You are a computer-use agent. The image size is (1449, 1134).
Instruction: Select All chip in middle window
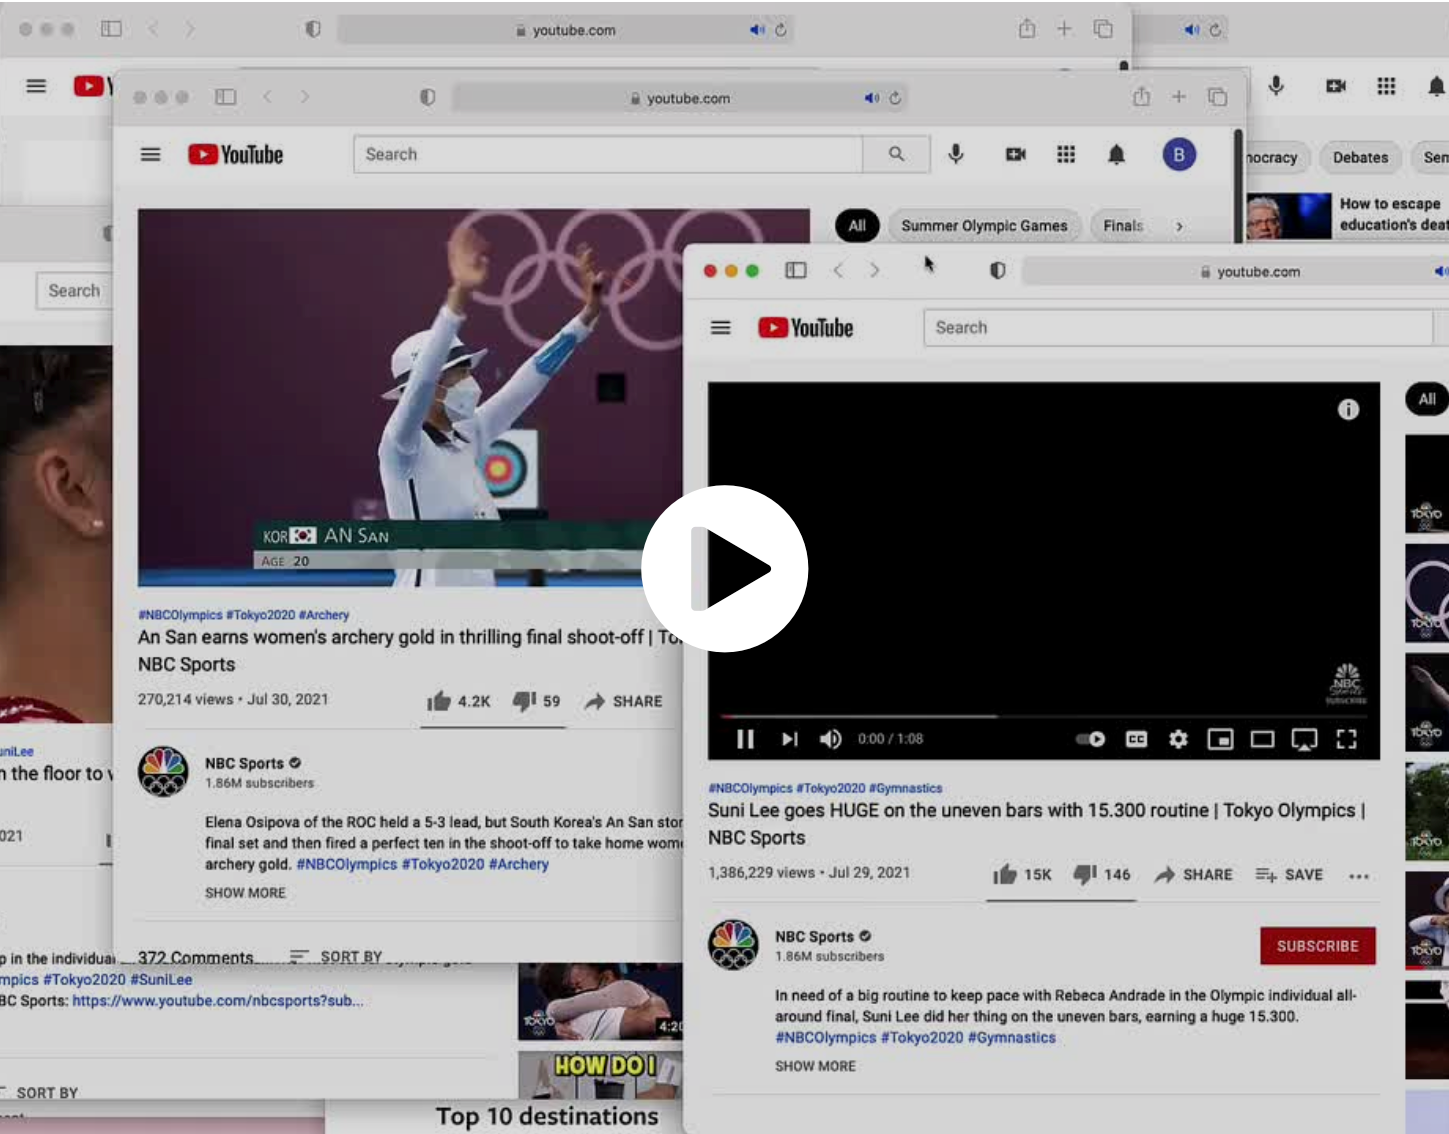857,226
